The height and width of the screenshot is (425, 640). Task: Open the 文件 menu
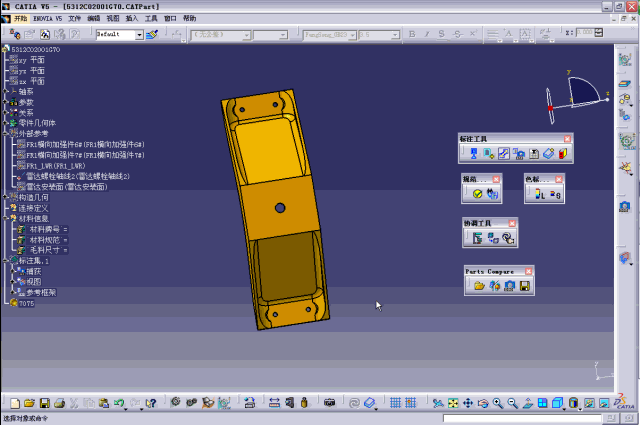tap(75, 18)
